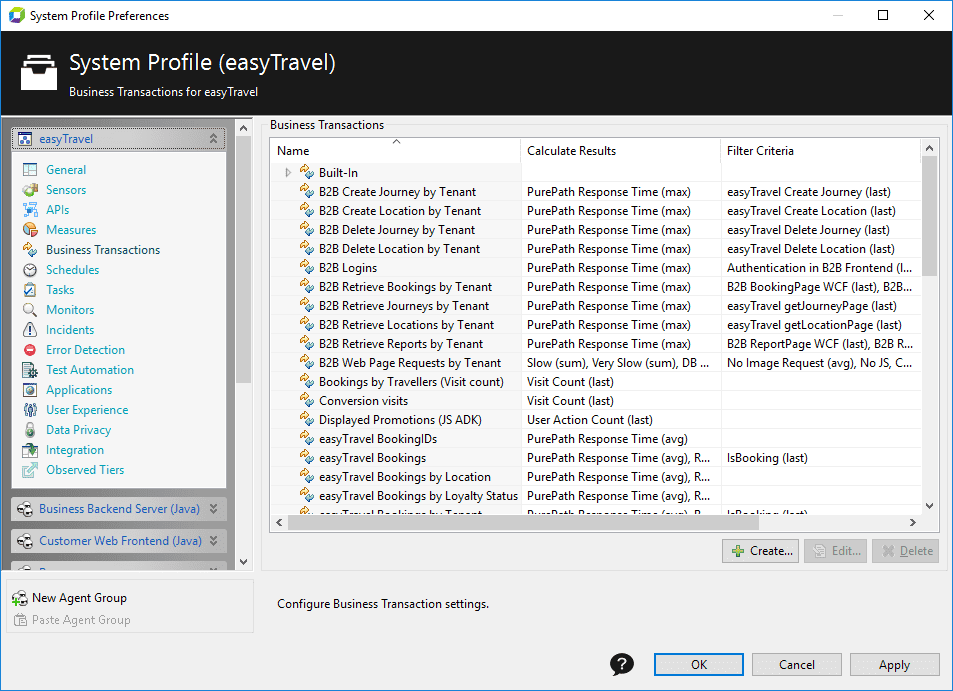Click the Incidents warning icon

click(30, 330)
